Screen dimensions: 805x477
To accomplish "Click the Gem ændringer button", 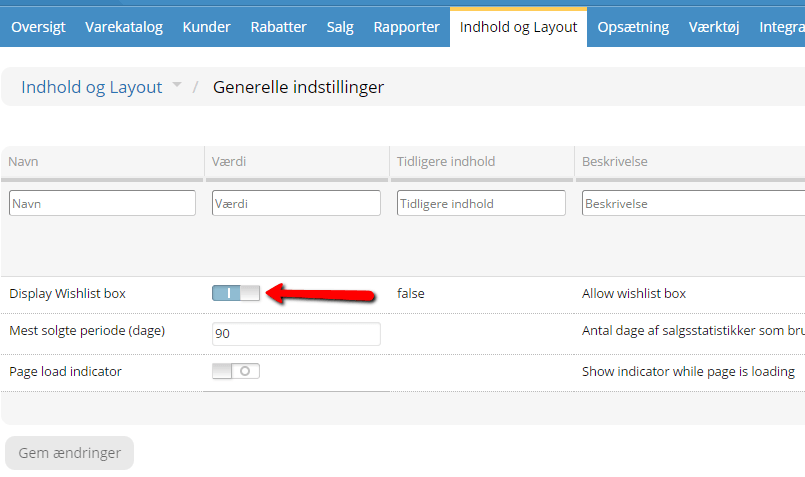I will click(69, 453).
